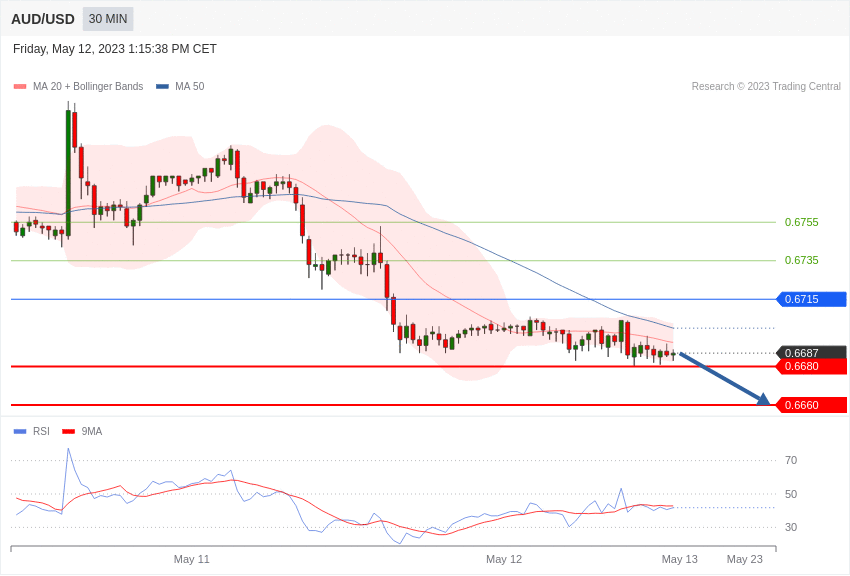Select the '9MA' legend label
The image size is (850, 576).
point(92,431)
